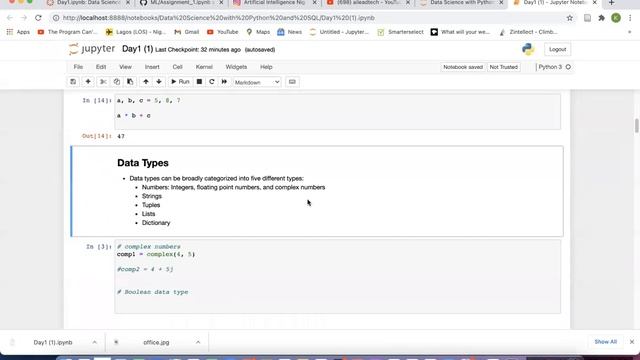This screenshot has height=360, width=640.
Task: Switch to Data Science with Python tab
Action: (x=462, y=3)
